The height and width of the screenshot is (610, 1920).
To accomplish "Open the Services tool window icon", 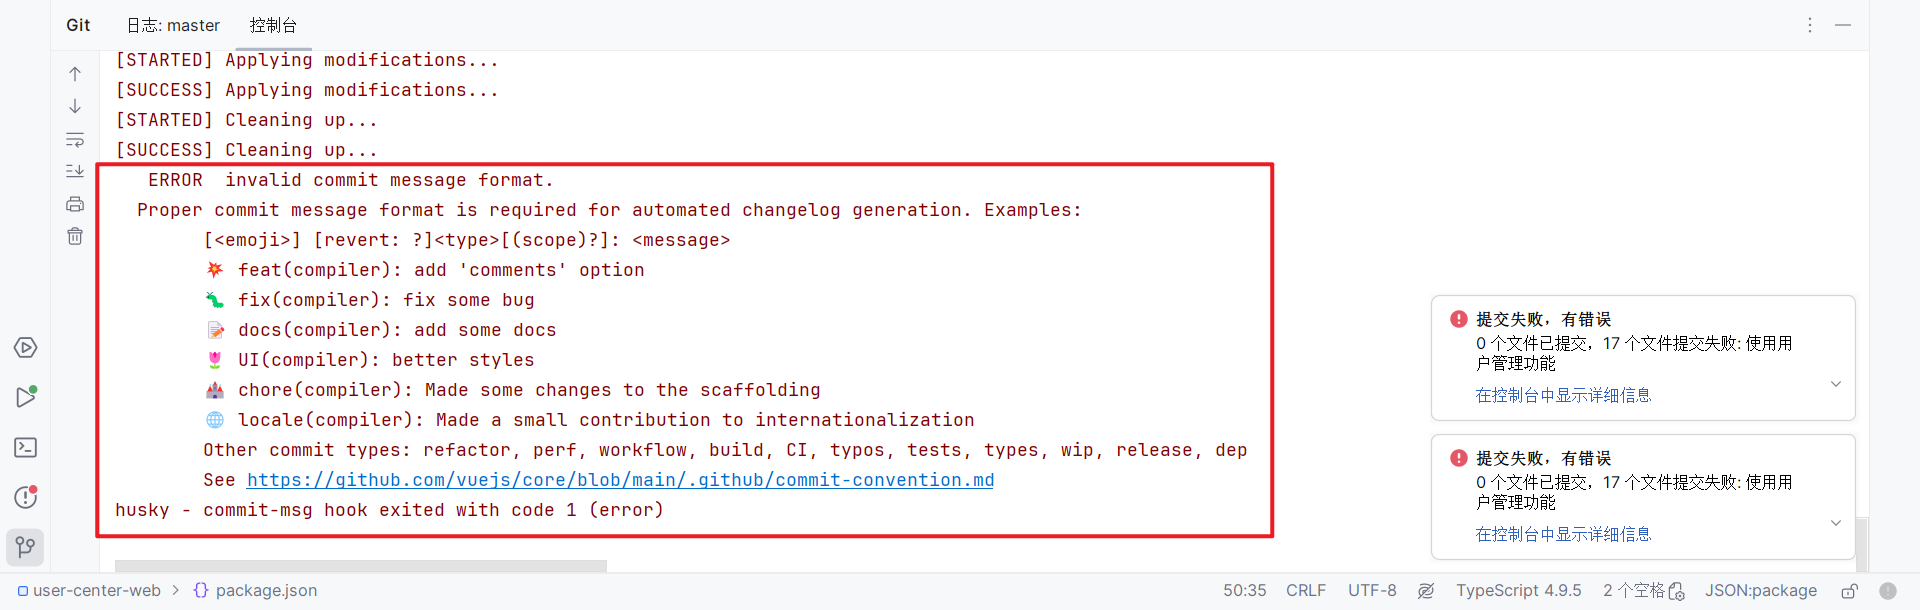I will tap(26, 347).
